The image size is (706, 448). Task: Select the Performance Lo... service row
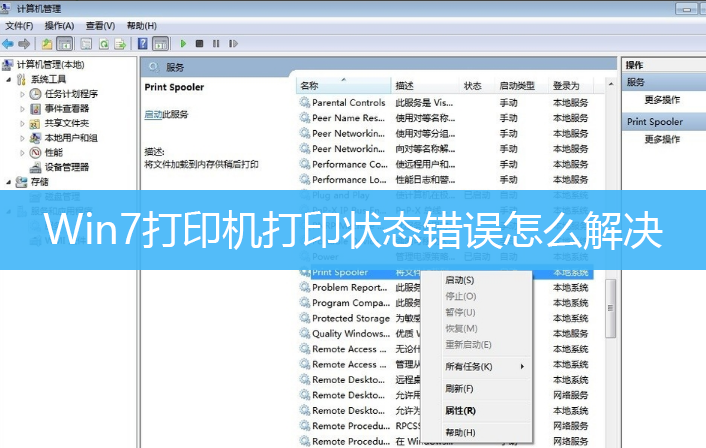tap(446, 180)
